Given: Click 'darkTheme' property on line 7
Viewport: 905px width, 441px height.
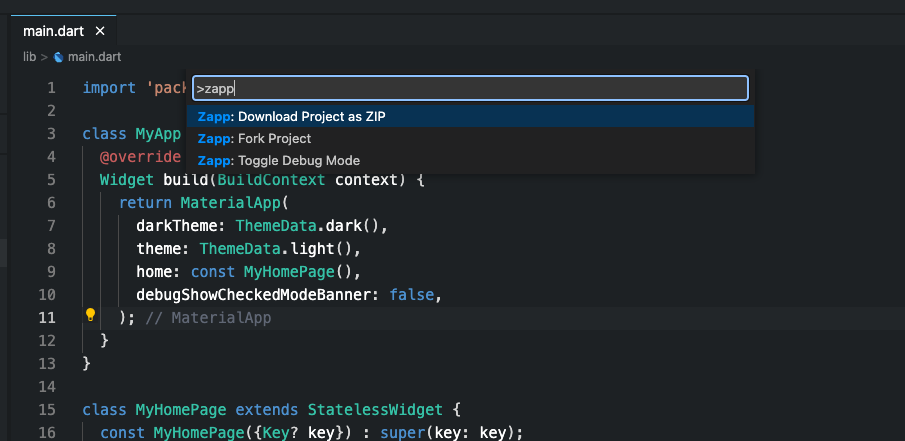Looking at the screenshot, I should tap(176, 225).
